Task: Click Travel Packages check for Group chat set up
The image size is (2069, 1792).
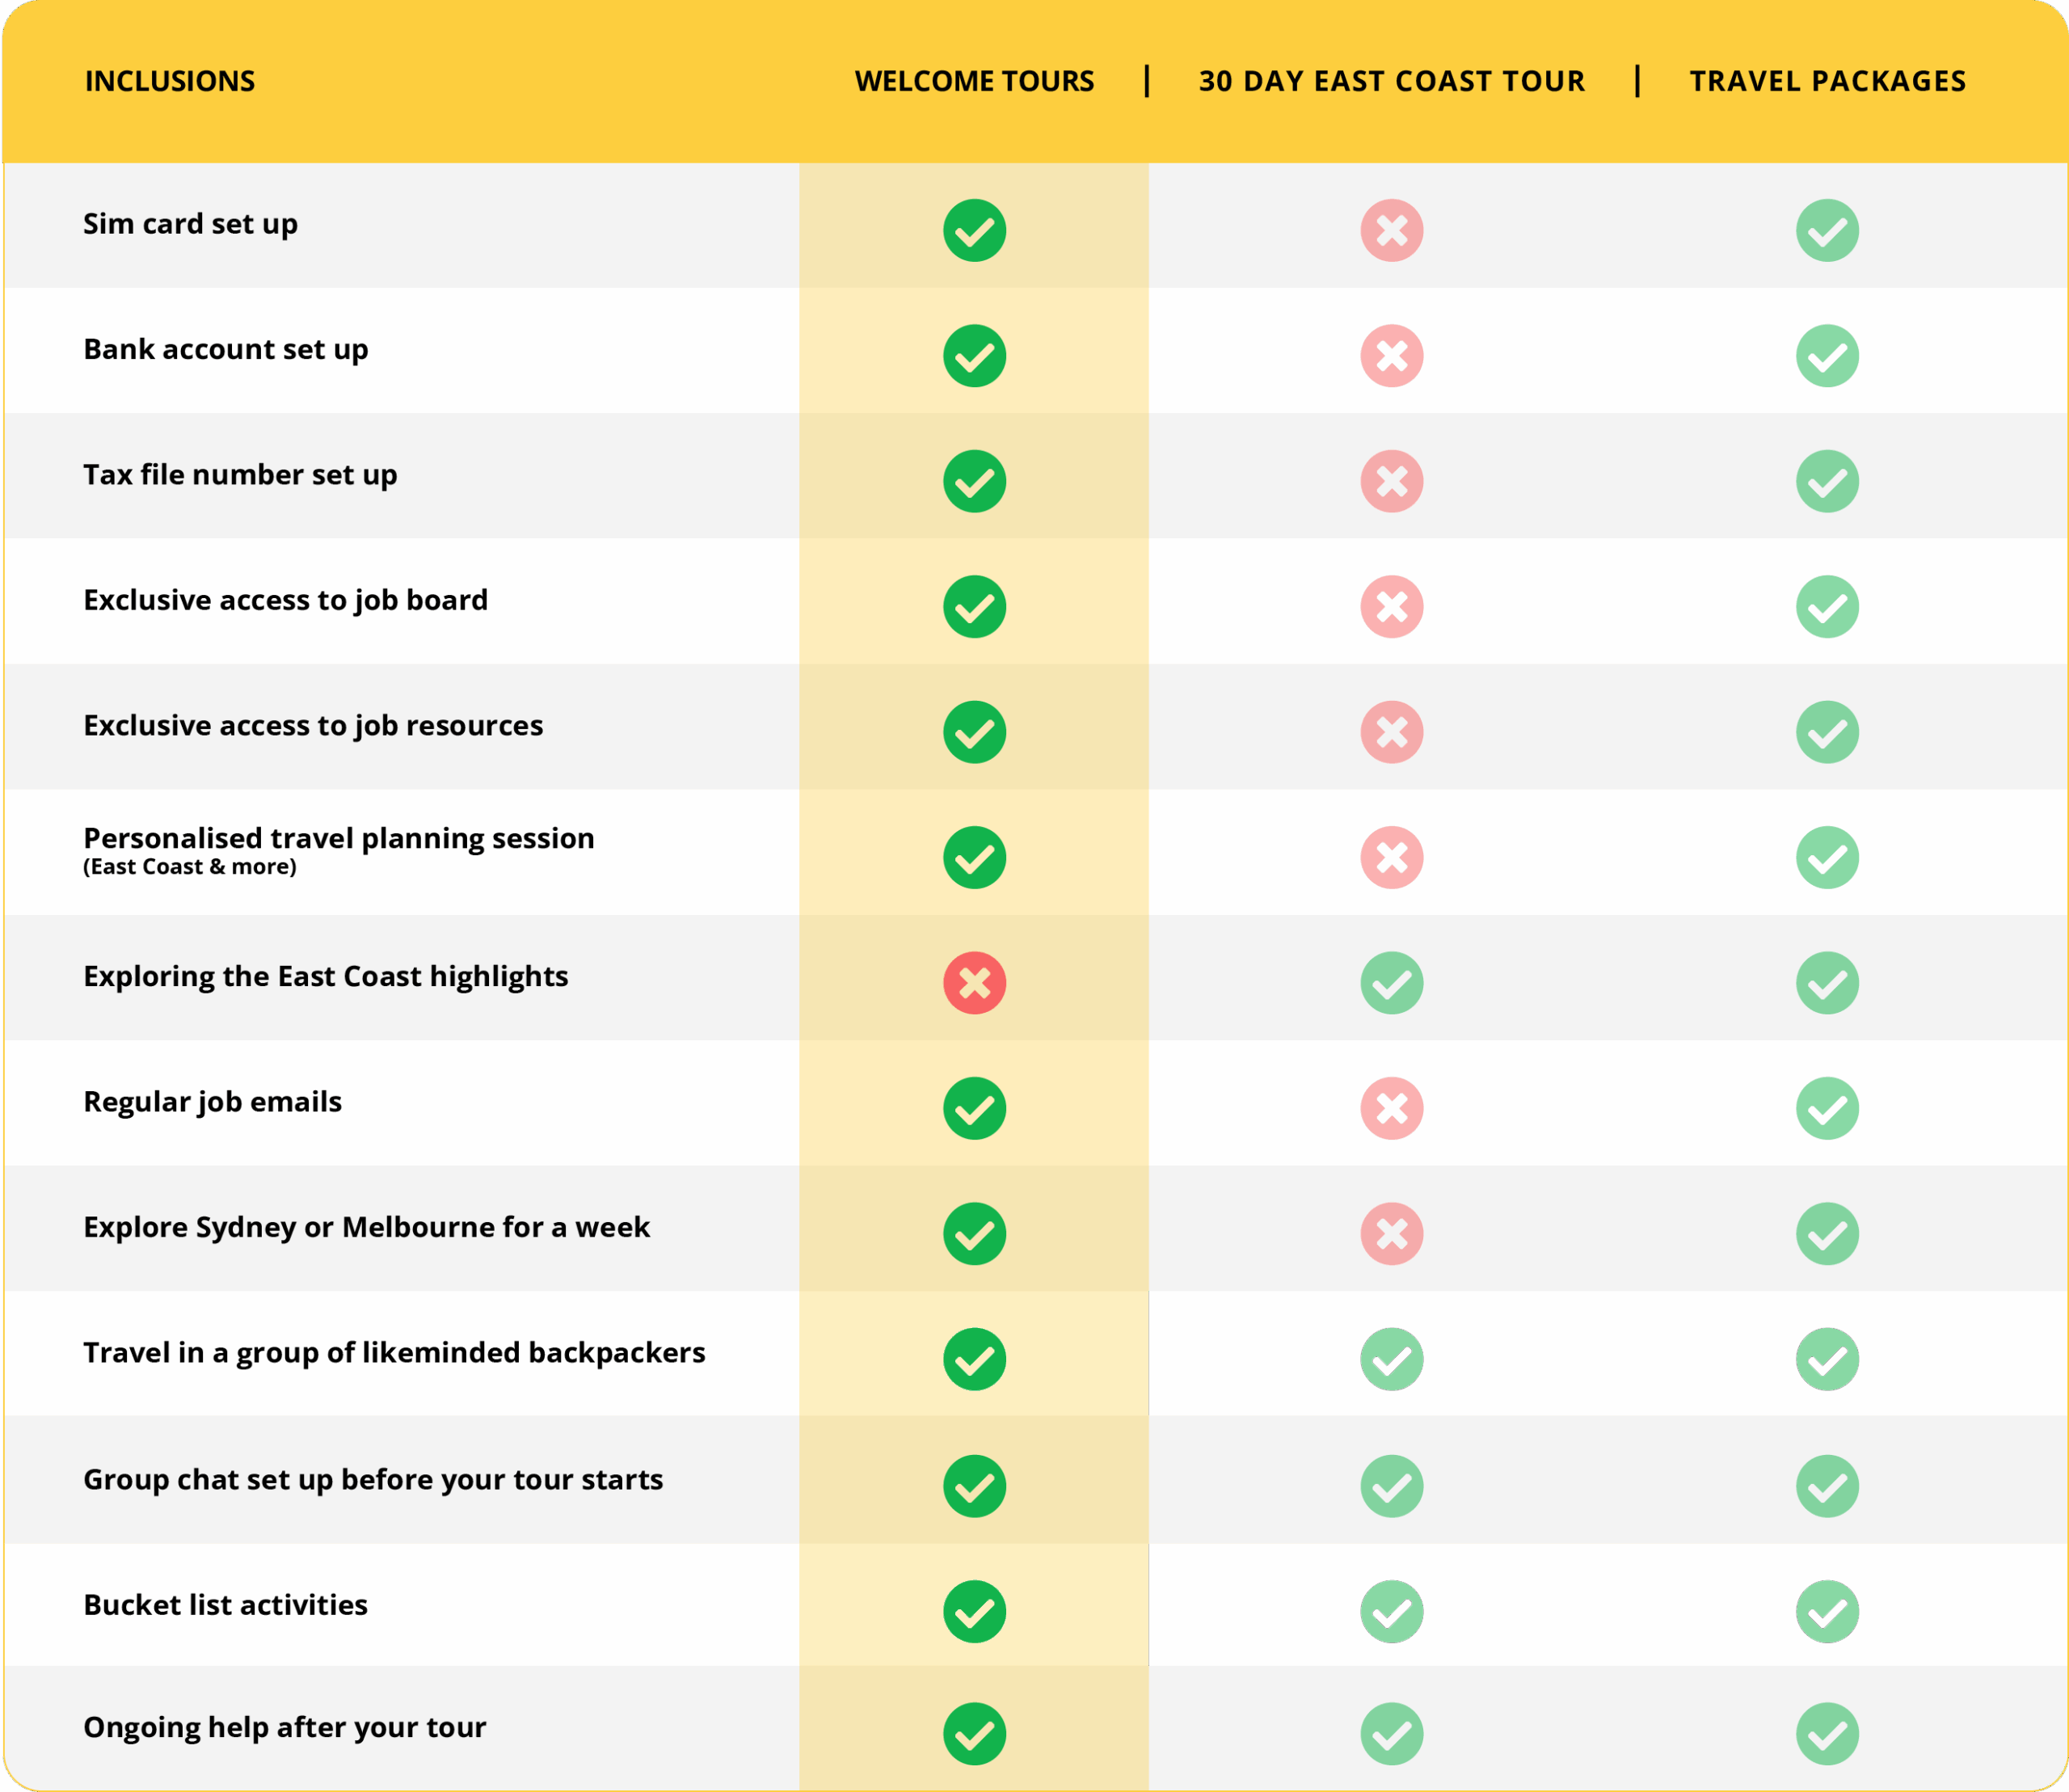Action: tap(1827, 1486)
